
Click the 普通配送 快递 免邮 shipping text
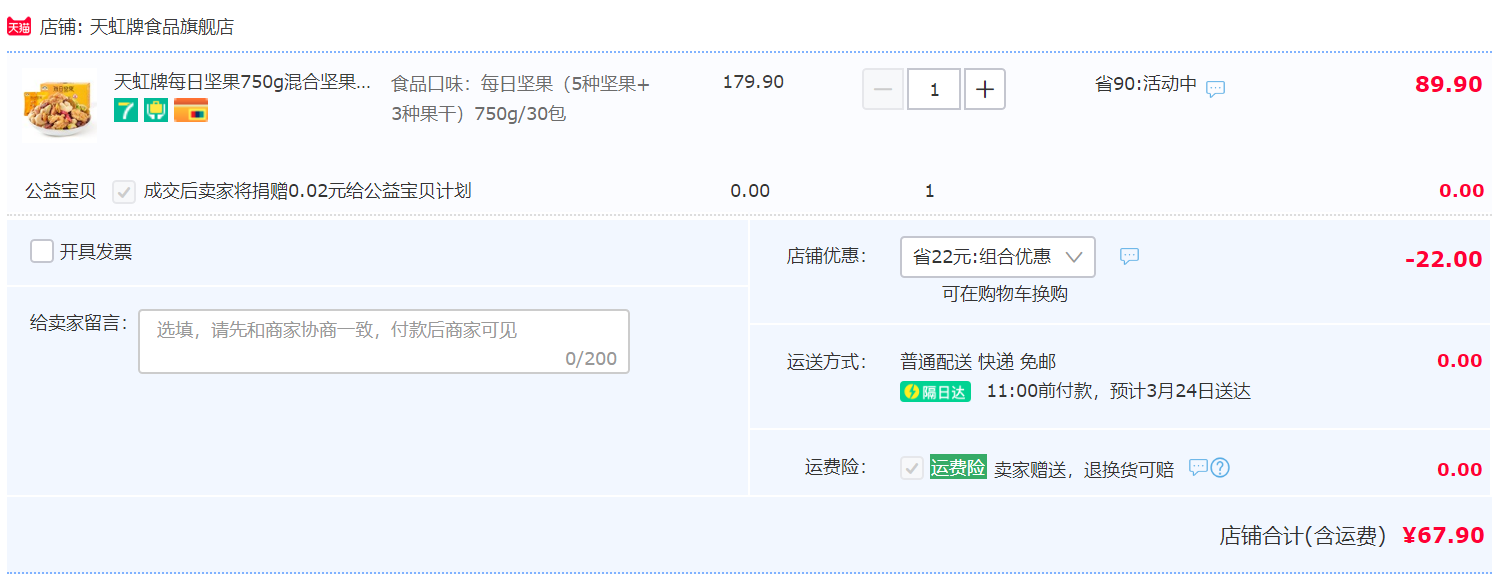(x=978, y=361)
